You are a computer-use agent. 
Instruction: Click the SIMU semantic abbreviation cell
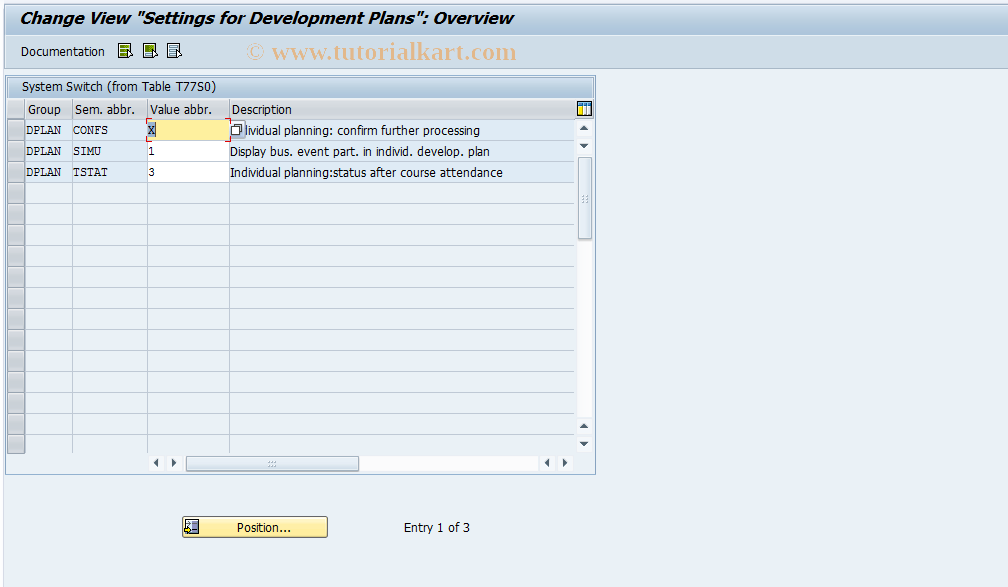pyautogui.click(x=110, y=151)
